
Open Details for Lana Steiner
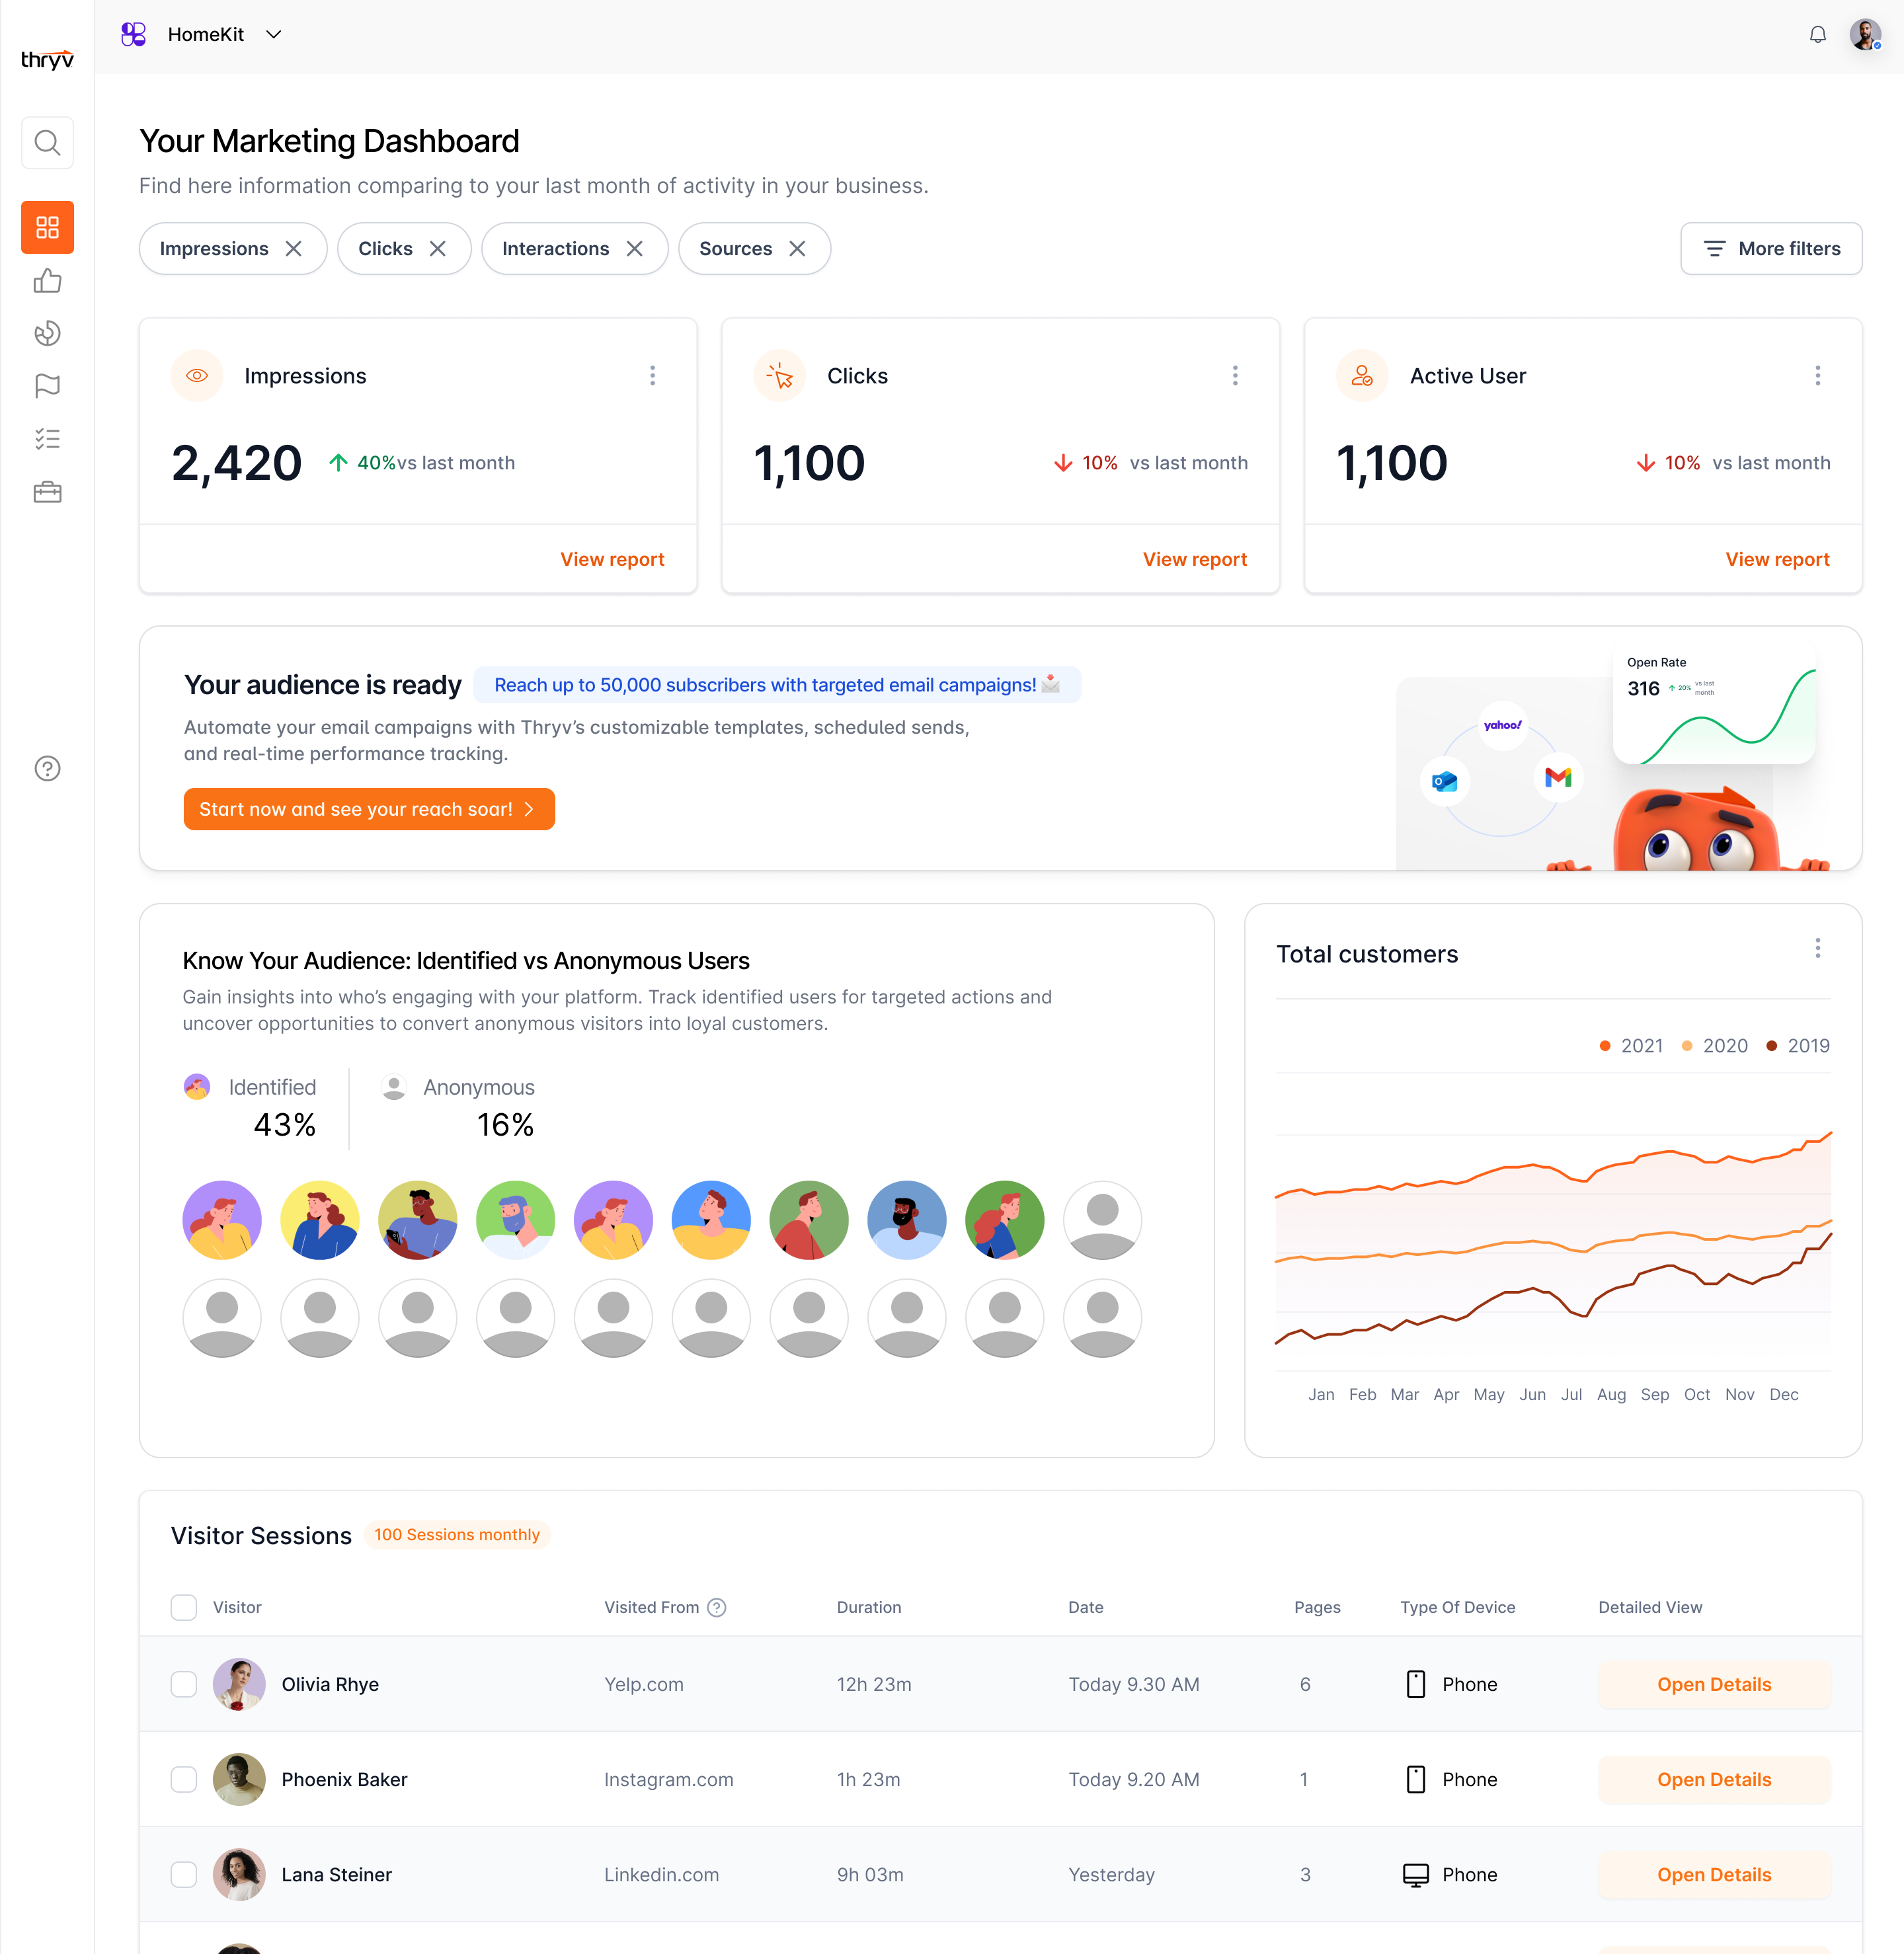coord(1714,1874)
